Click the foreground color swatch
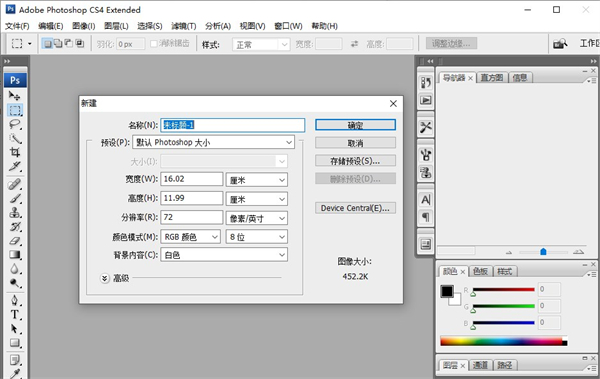Viewport: 600px width, 379px height. click(x=447, y=292)
